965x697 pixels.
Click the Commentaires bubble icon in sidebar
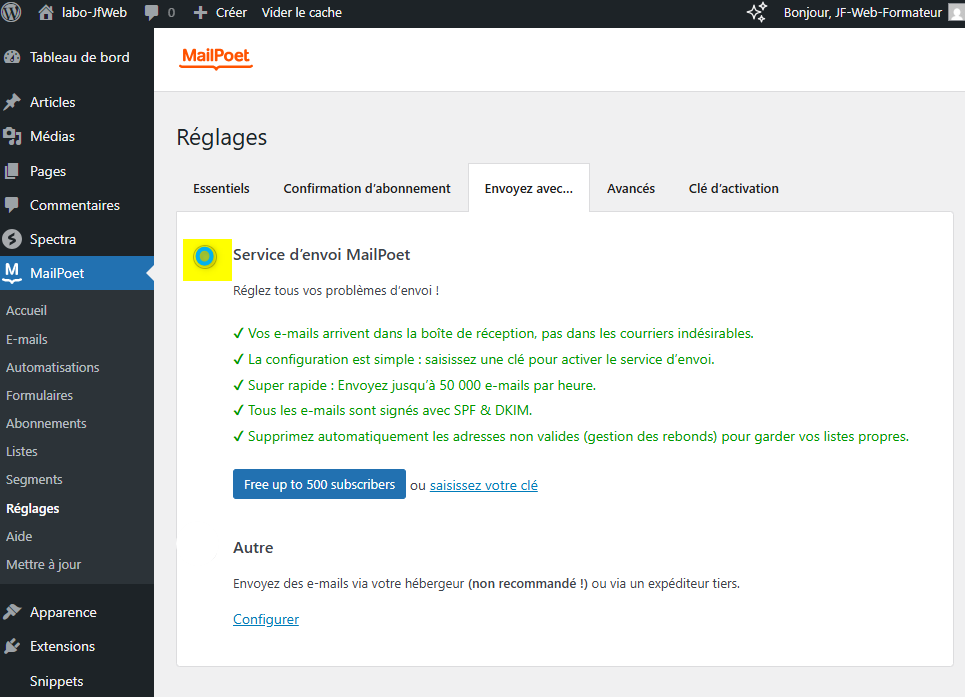pos(12,205)
